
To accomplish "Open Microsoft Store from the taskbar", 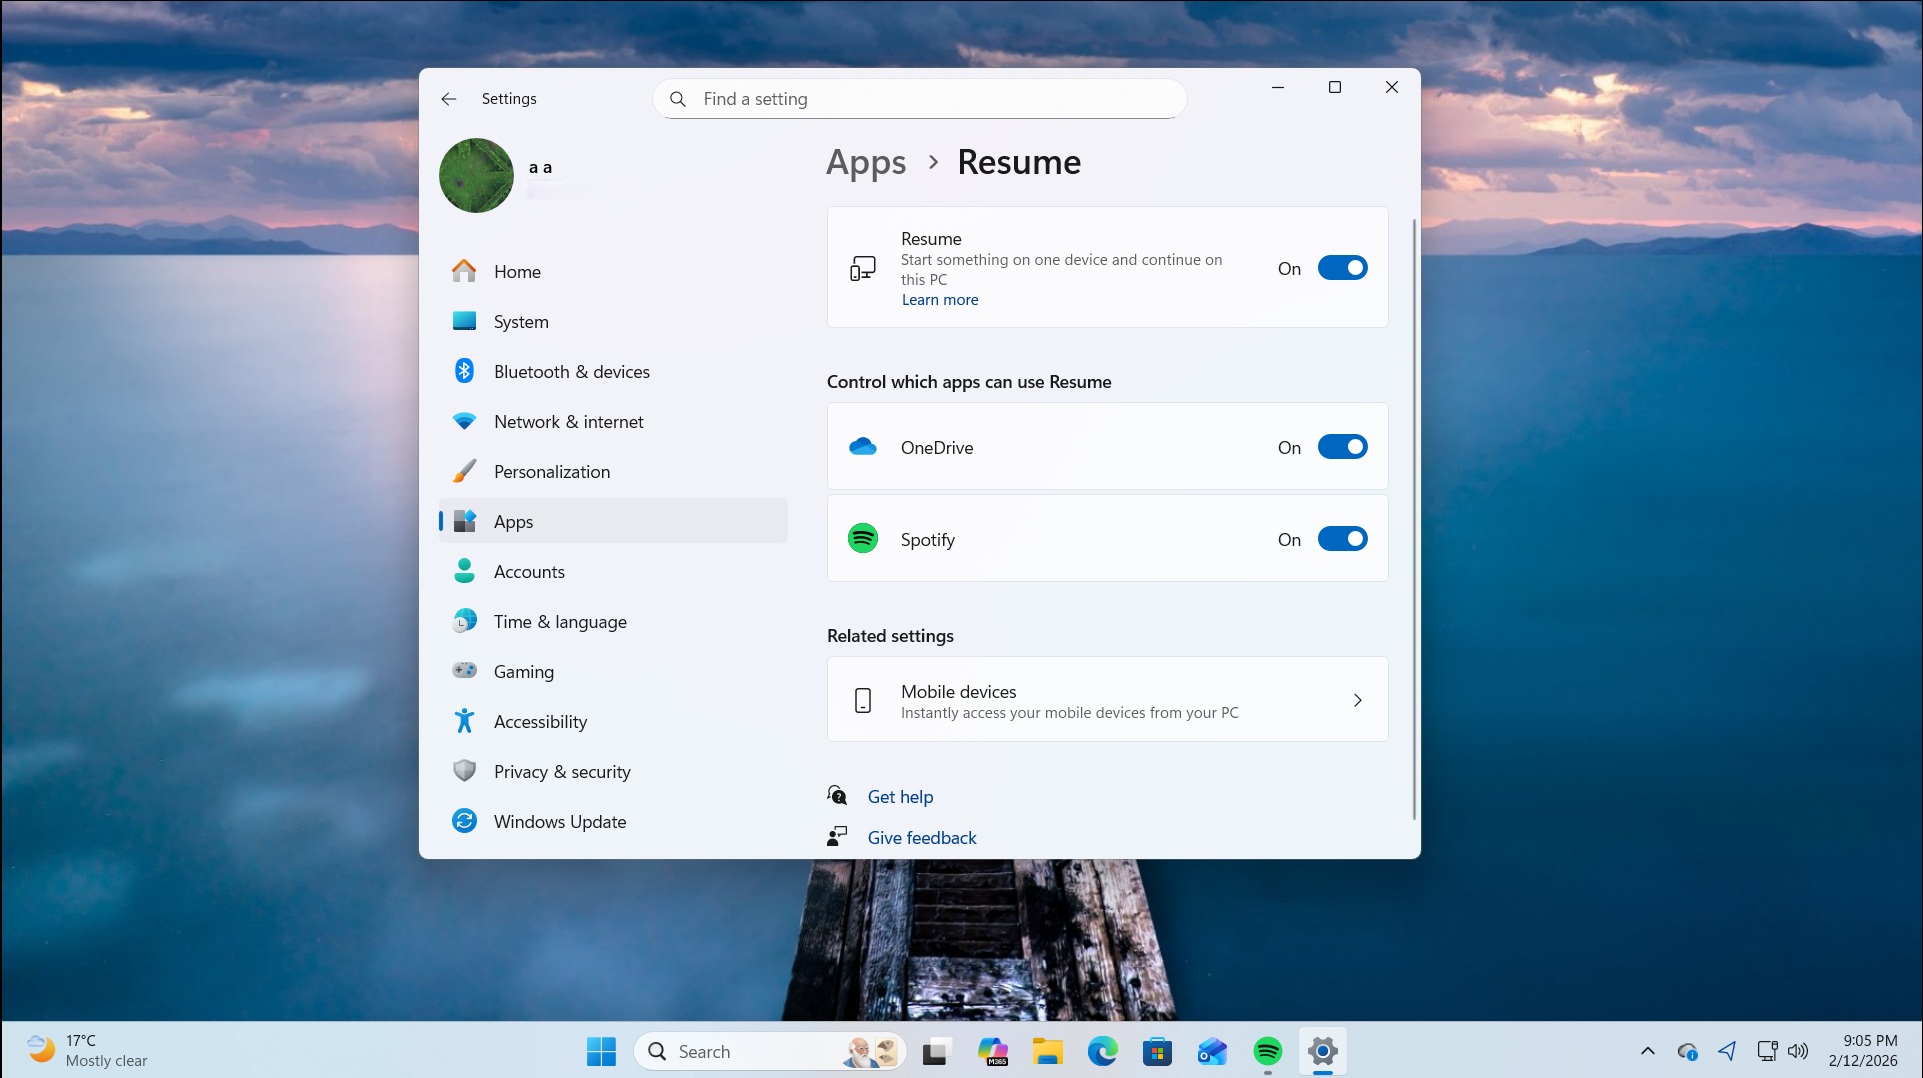I will [x=1157, y=1051].
